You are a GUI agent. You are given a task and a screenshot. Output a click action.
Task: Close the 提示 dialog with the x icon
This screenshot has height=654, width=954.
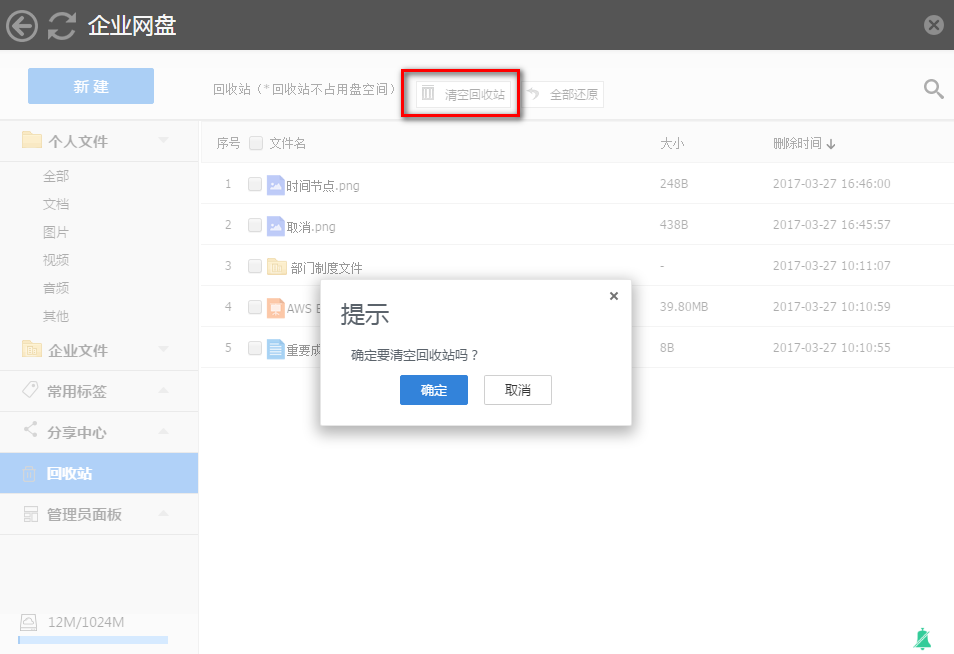[614, 296]
